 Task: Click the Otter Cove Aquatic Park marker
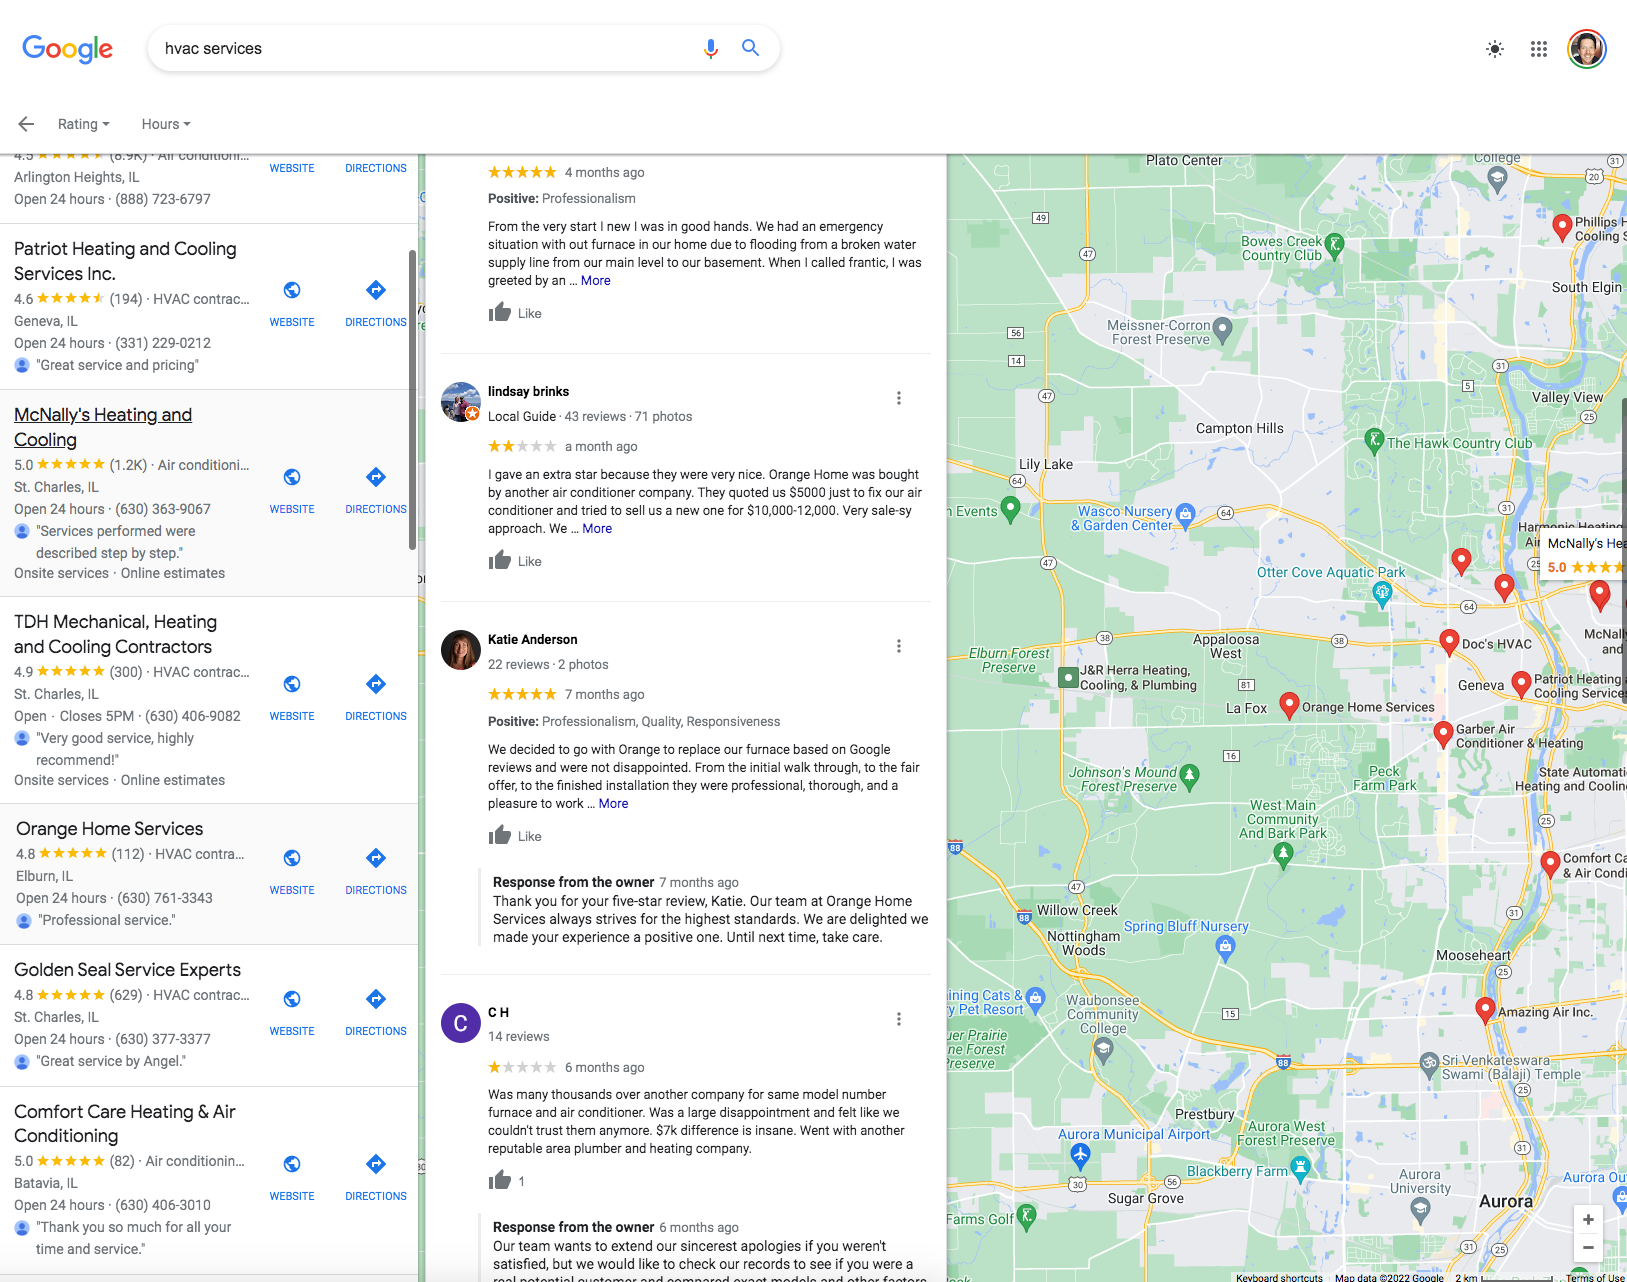click(1382, 594)
